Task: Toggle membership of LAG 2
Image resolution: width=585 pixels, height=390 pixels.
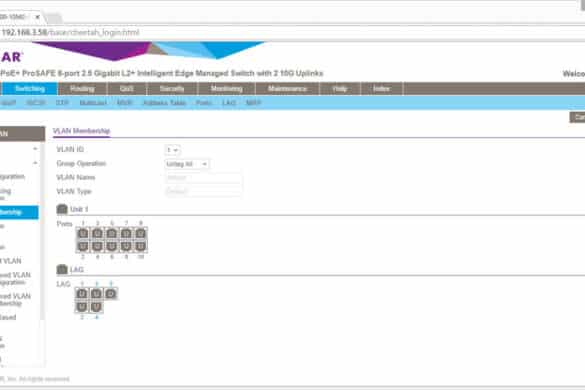Action: pos(82,307)
